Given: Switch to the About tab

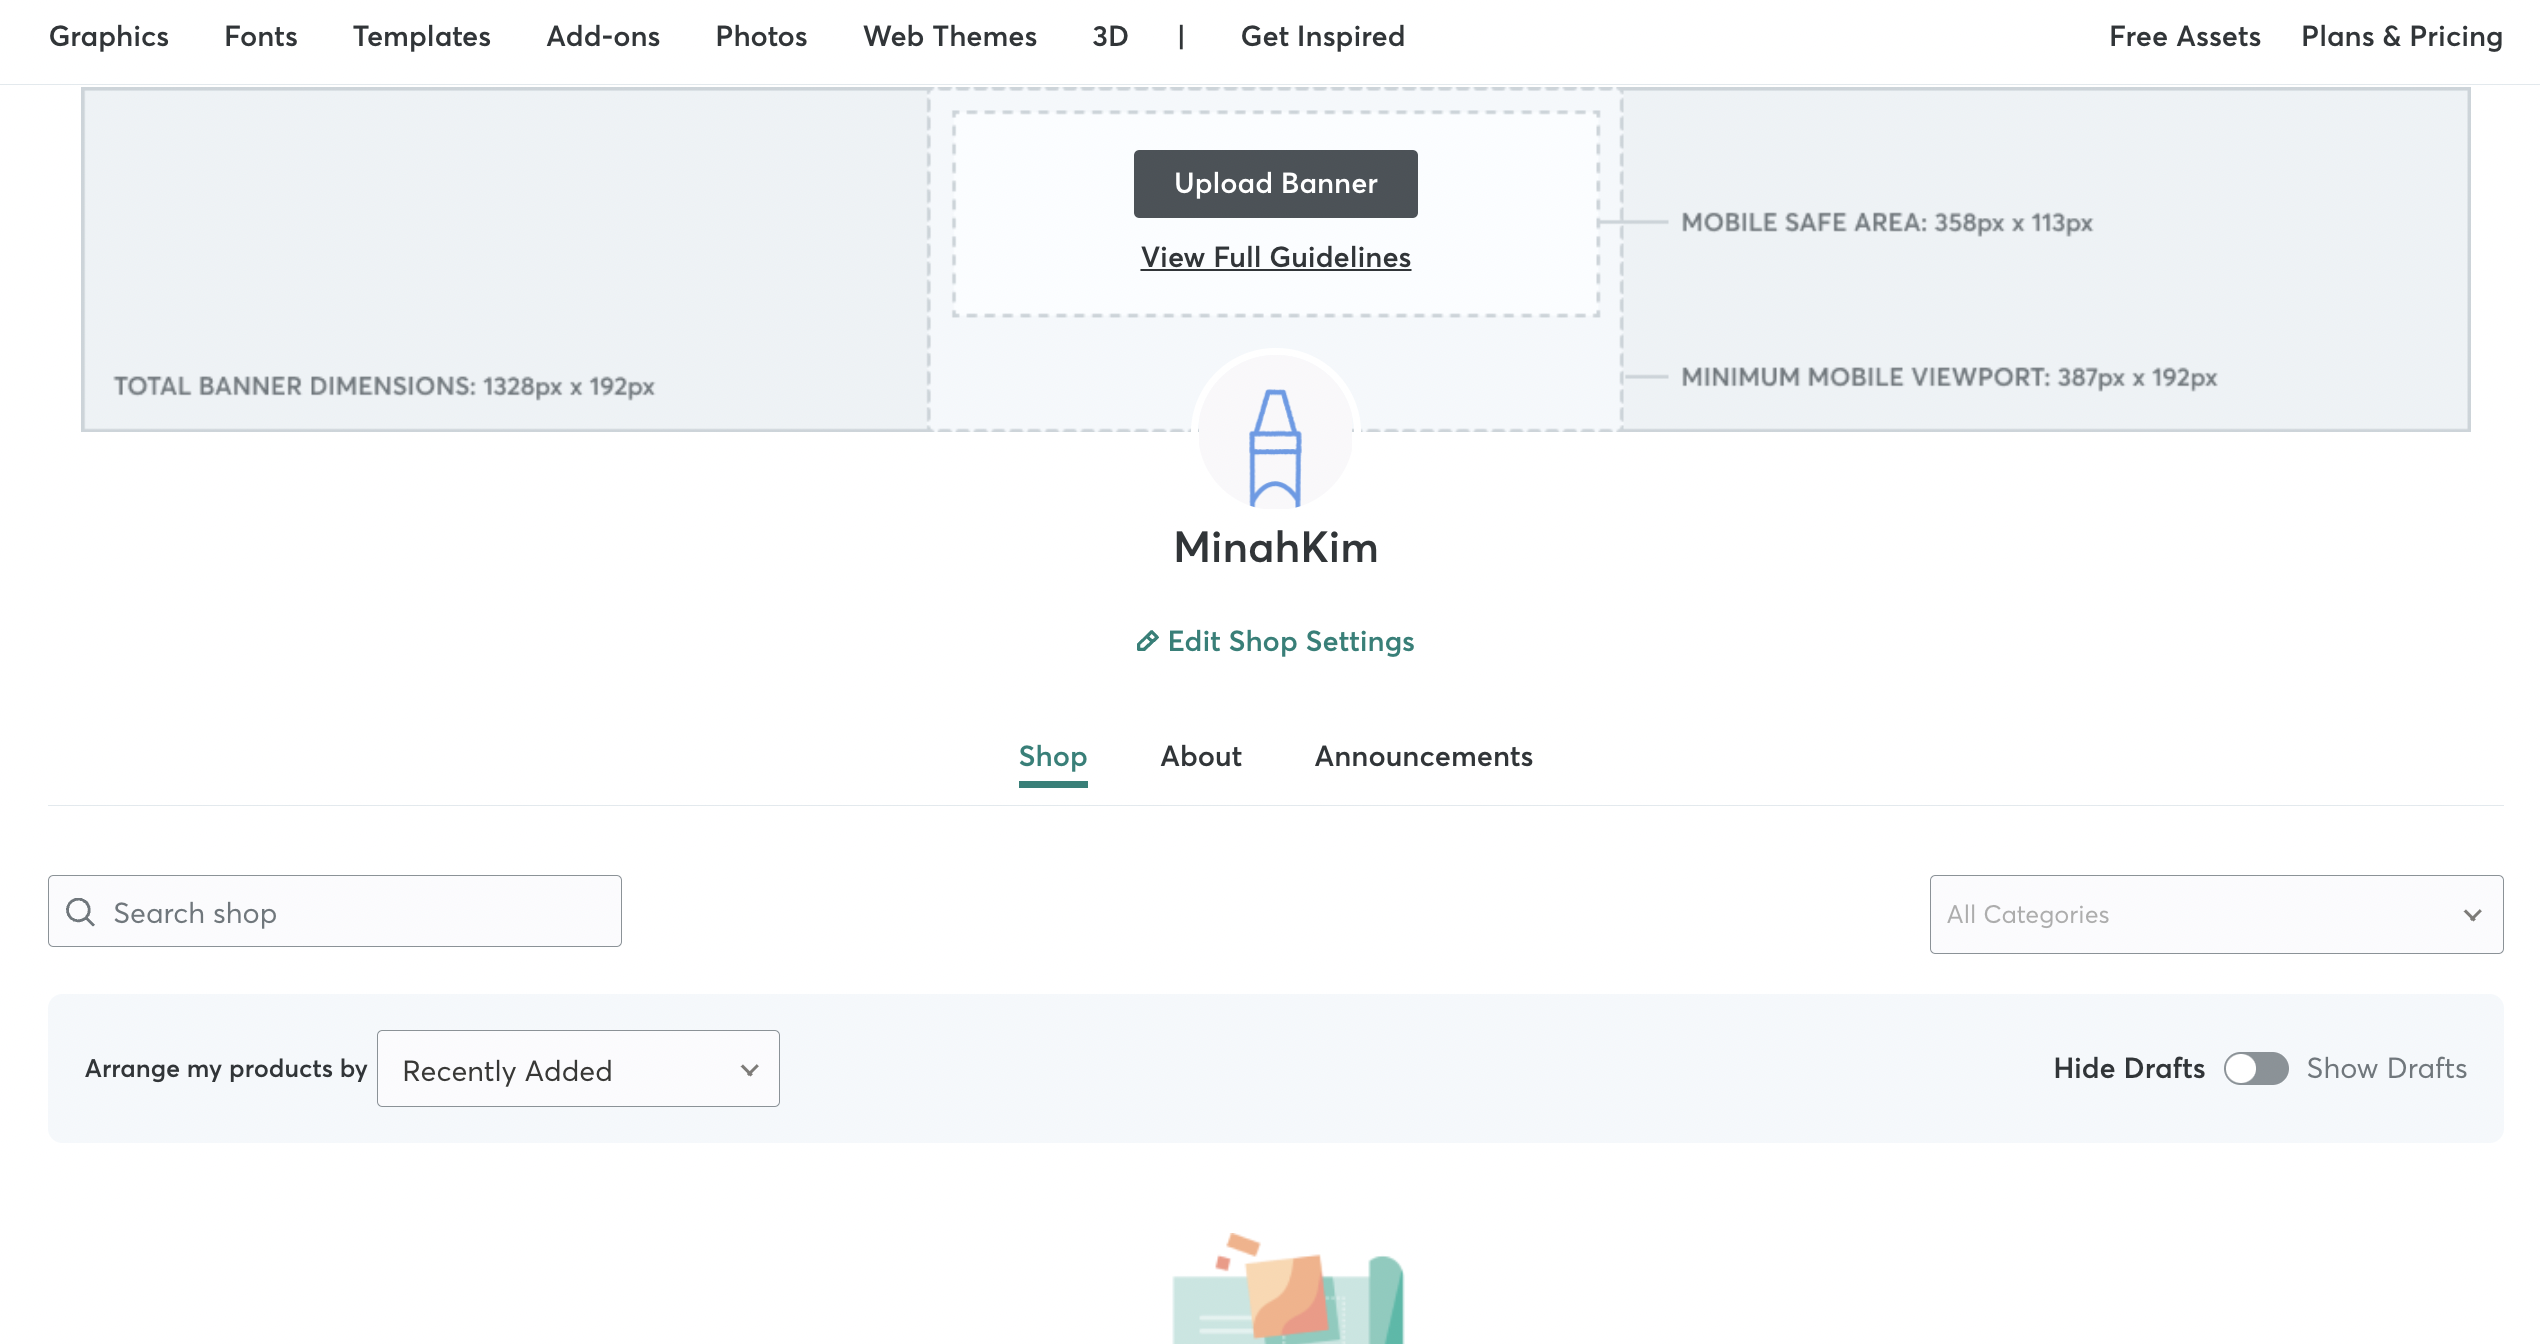Looking at the screenshot, I should pos(1201,757).
